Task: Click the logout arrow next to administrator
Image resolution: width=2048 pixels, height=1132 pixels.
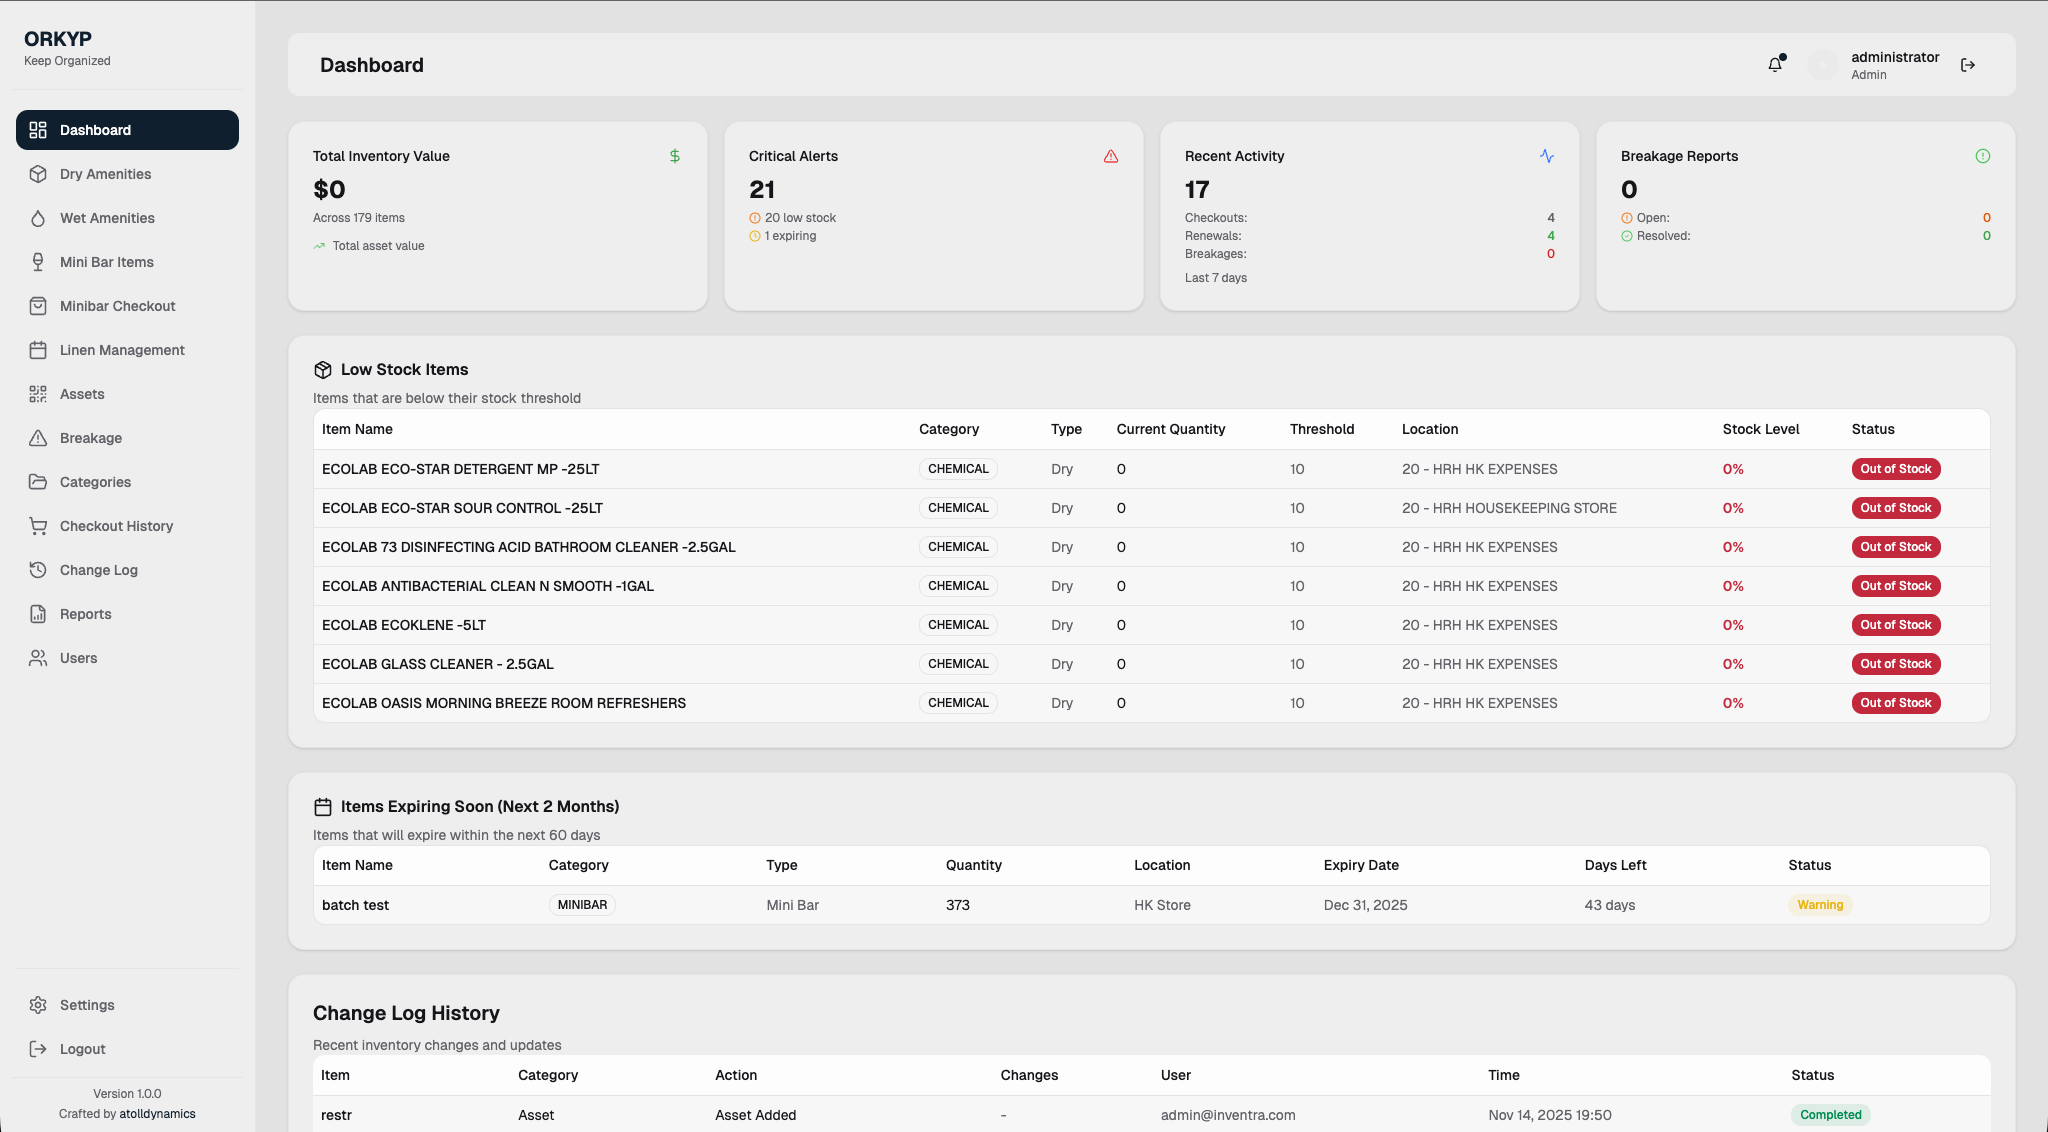Action: 1967,64
